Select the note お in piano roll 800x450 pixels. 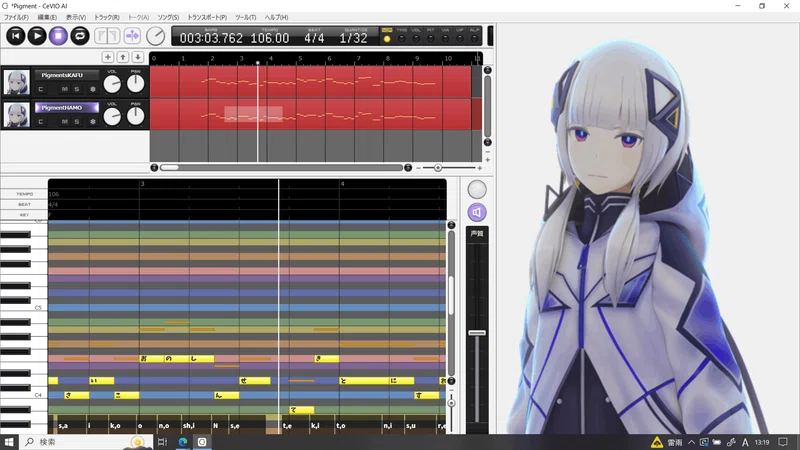pyautogui.click(x=152, y=359)
